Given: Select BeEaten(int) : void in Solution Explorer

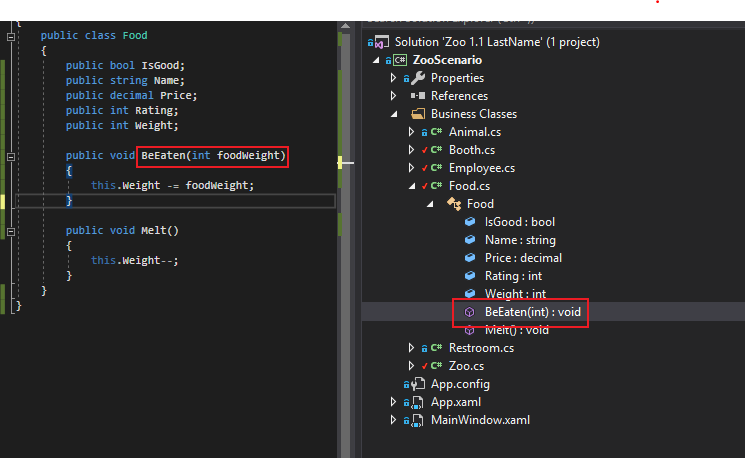Looking at the screenshot, I should pos(531,312).
